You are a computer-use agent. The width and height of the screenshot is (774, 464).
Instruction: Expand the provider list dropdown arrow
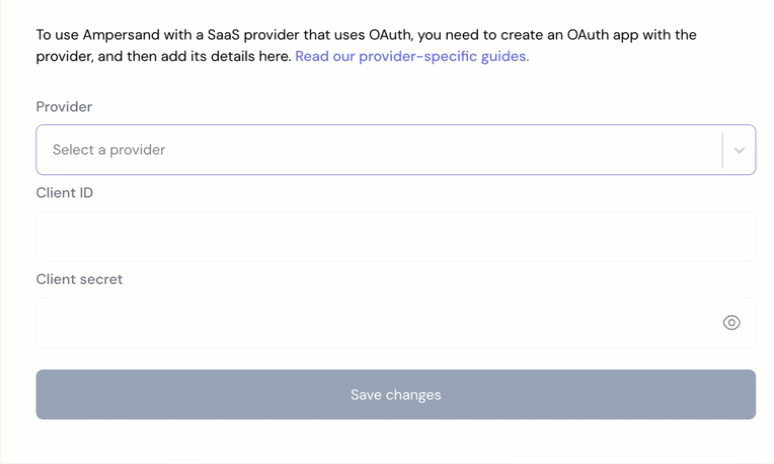(739, 150)
